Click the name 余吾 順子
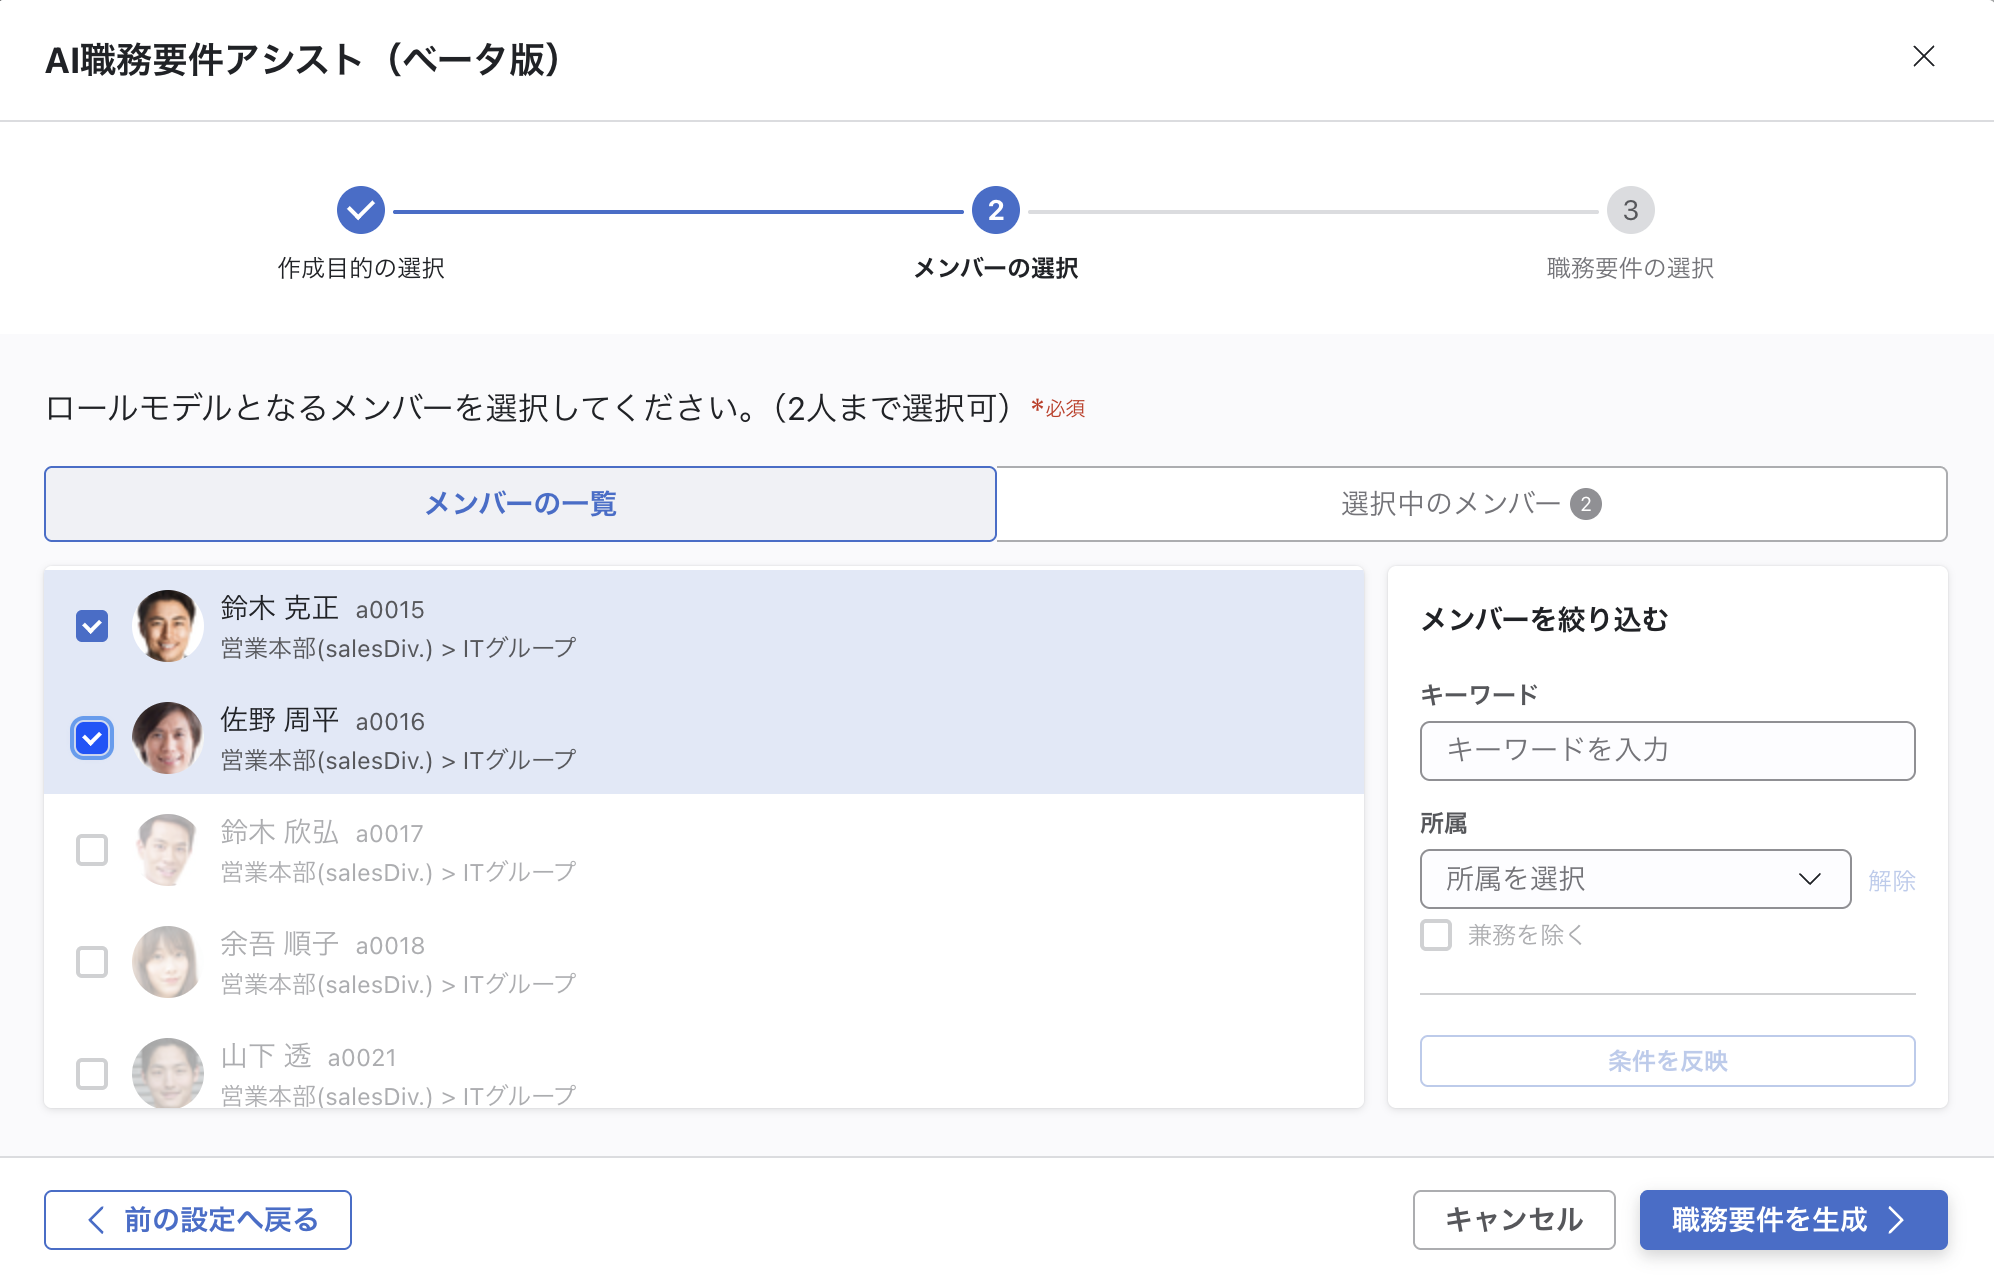The image size is (1994, 1278). [x=279, y=944]
